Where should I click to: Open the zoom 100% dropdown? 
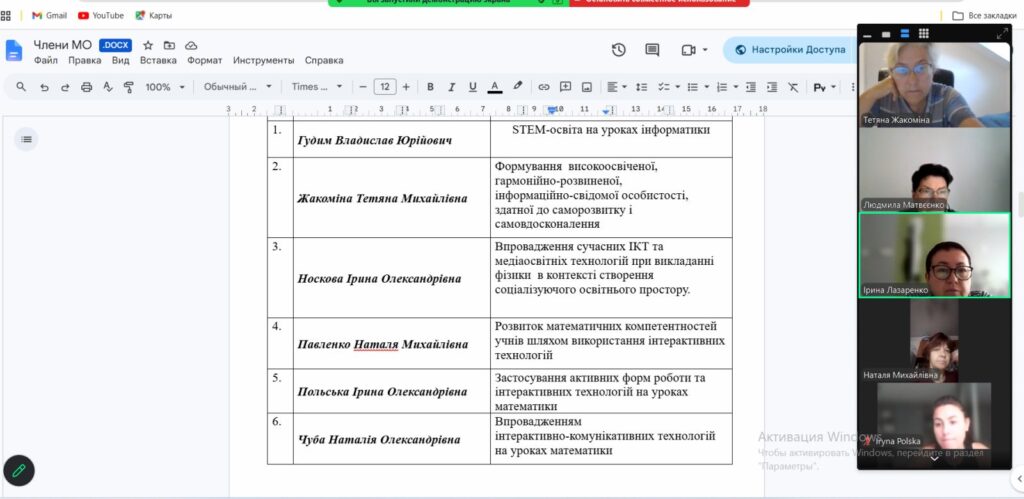coord(165,87)
